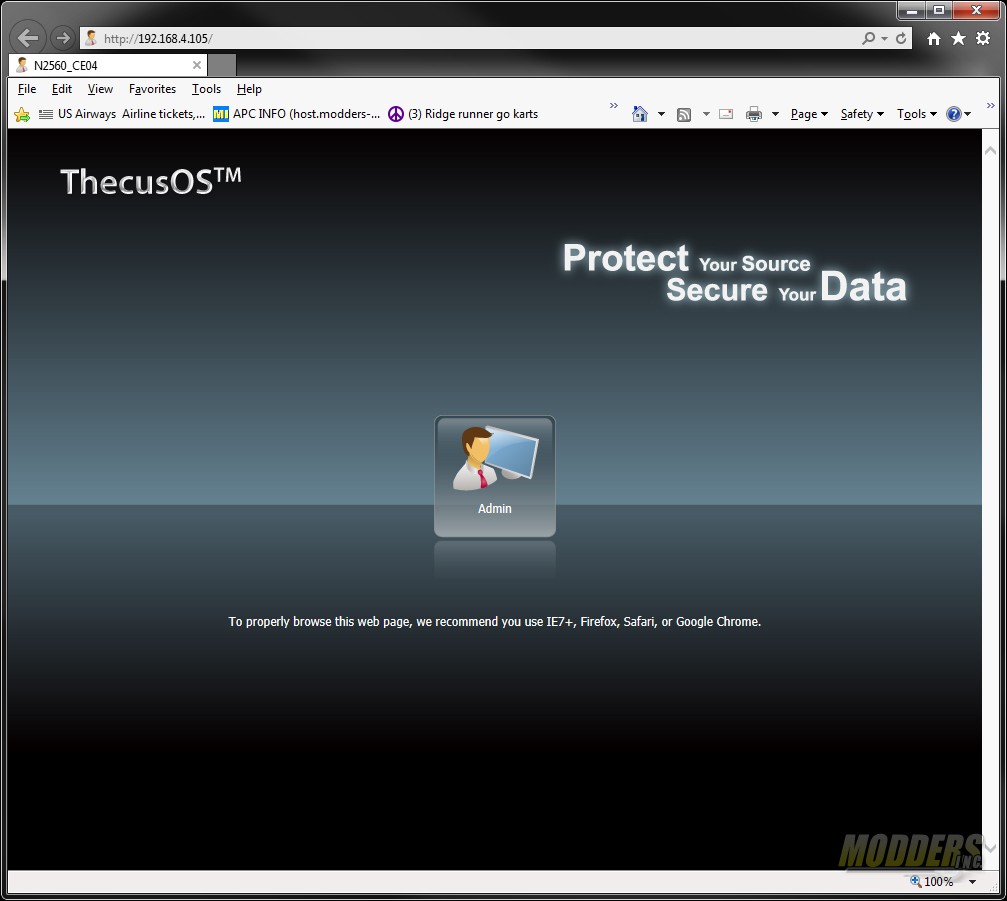Open a new blank tab
This screenshot has height=901, width=1007.
click(222, 65)
